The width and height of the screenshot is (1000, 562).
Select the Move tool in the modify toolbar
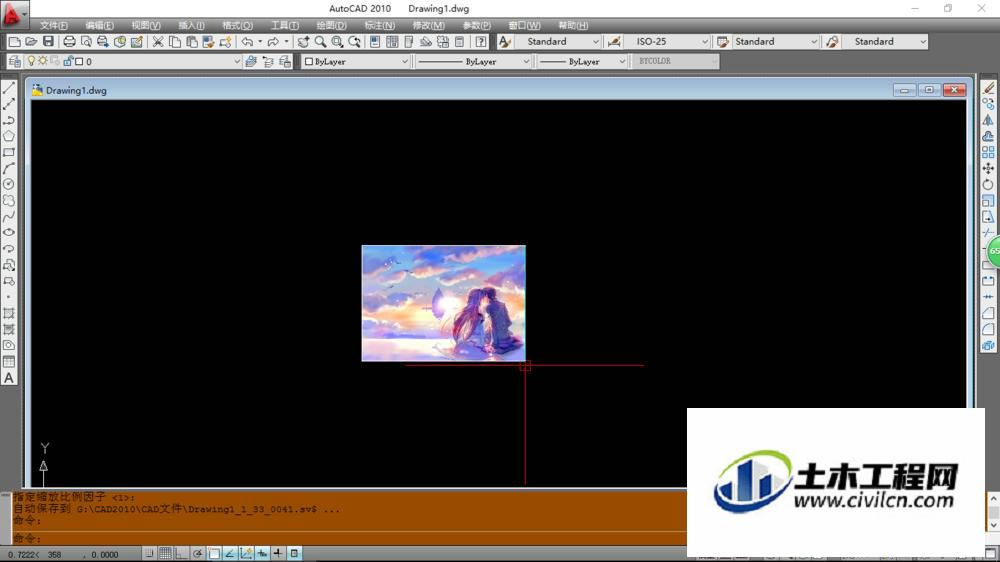(989, 168)
